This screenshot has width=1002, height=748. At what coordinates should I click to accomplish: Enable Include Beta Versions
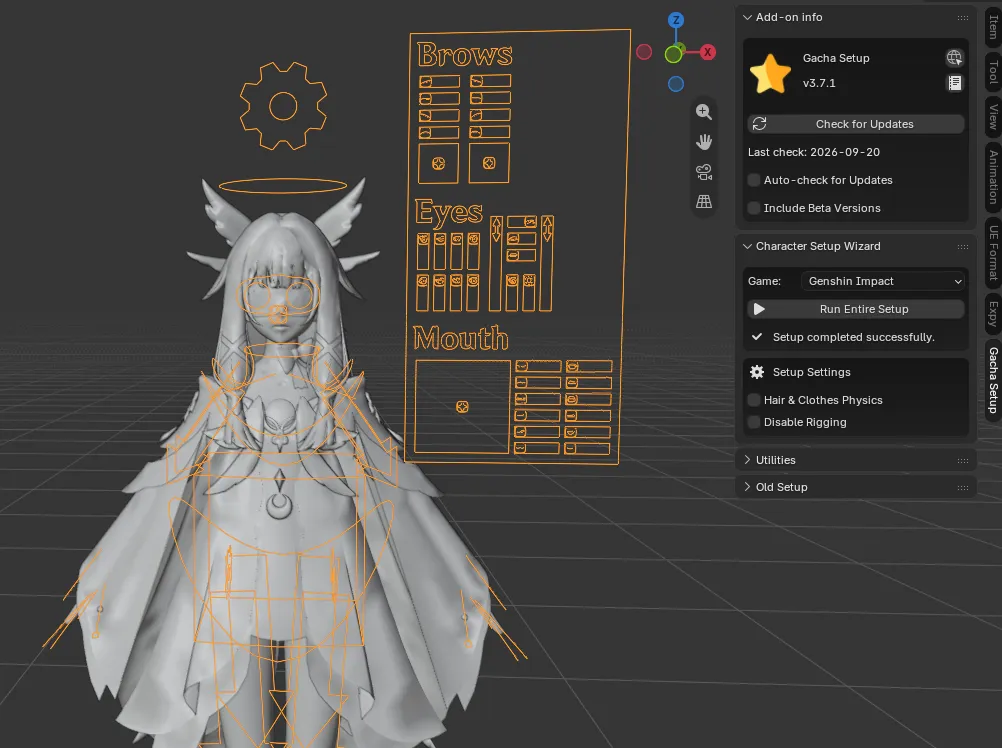tap(754, 208)
